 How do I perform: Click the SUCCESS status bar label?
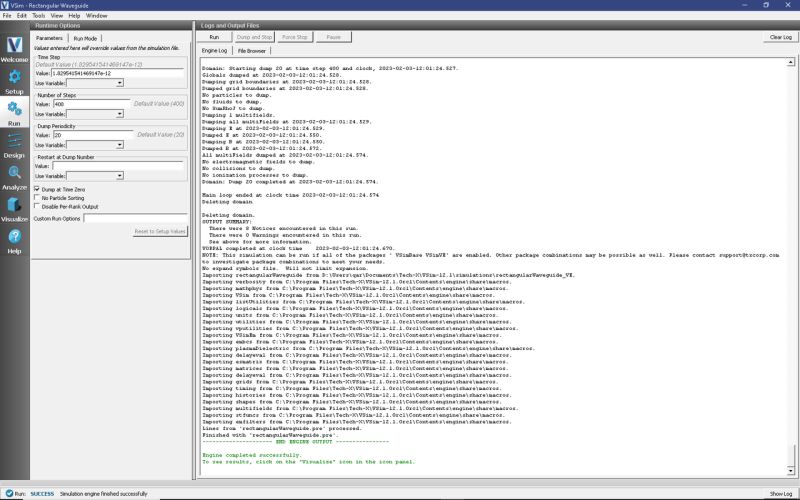point(42,494)
